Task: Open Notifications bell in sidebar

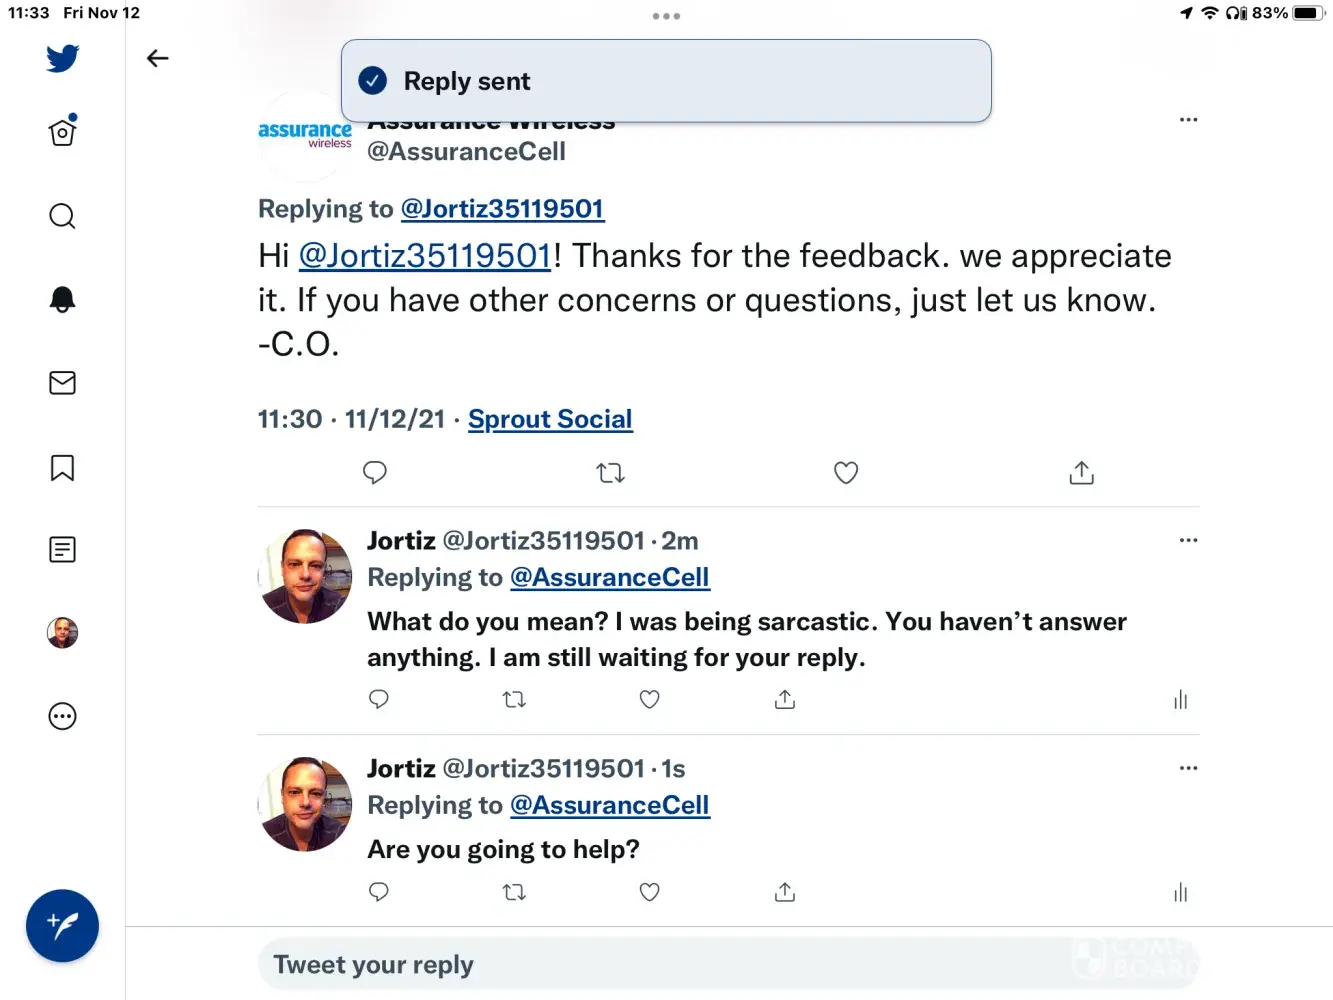Action: [62, 299]
